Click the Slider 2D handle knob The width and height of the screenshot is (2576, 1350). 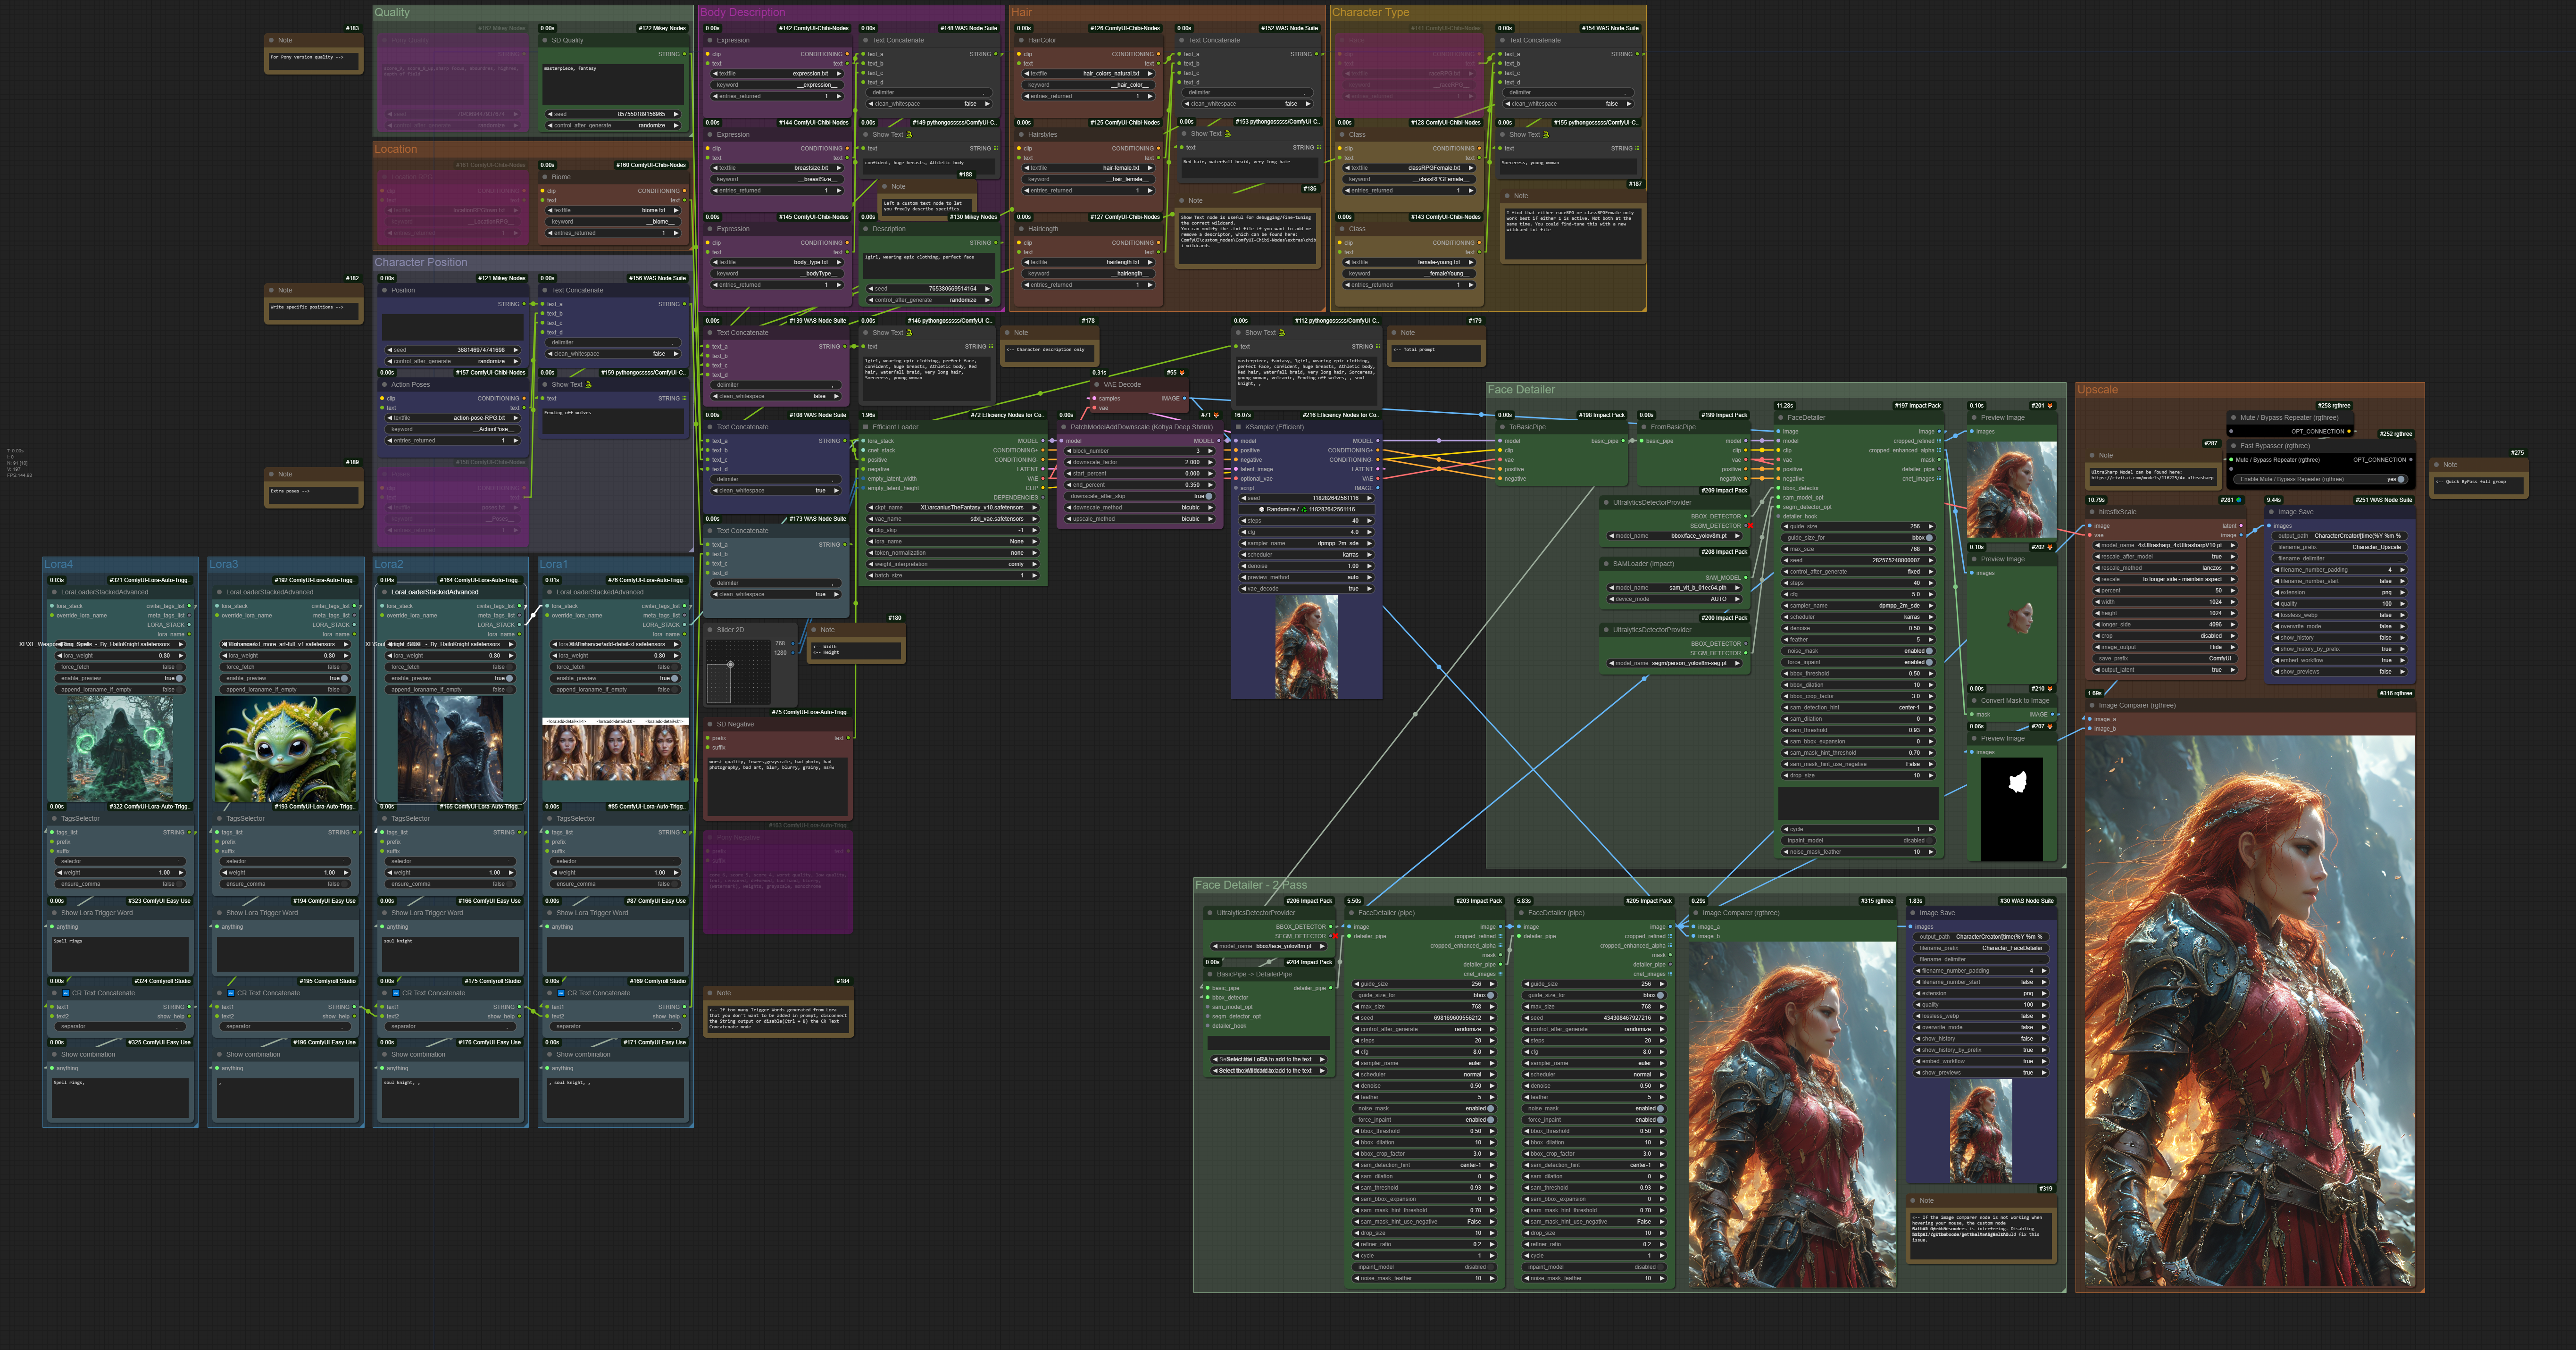730,664
